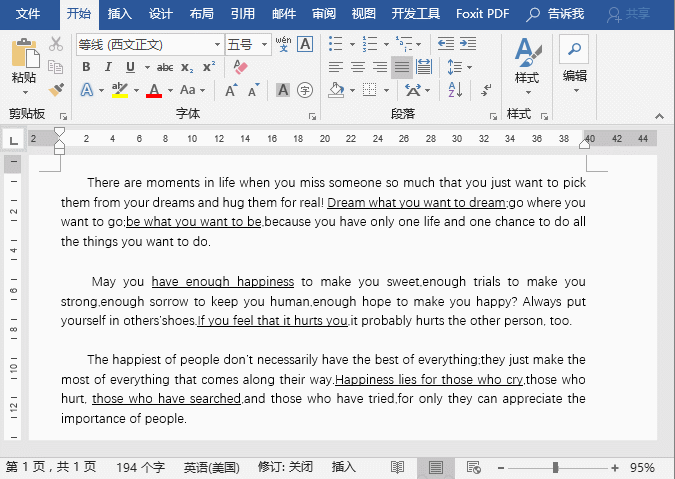Apply the red font color

(154, 90)
